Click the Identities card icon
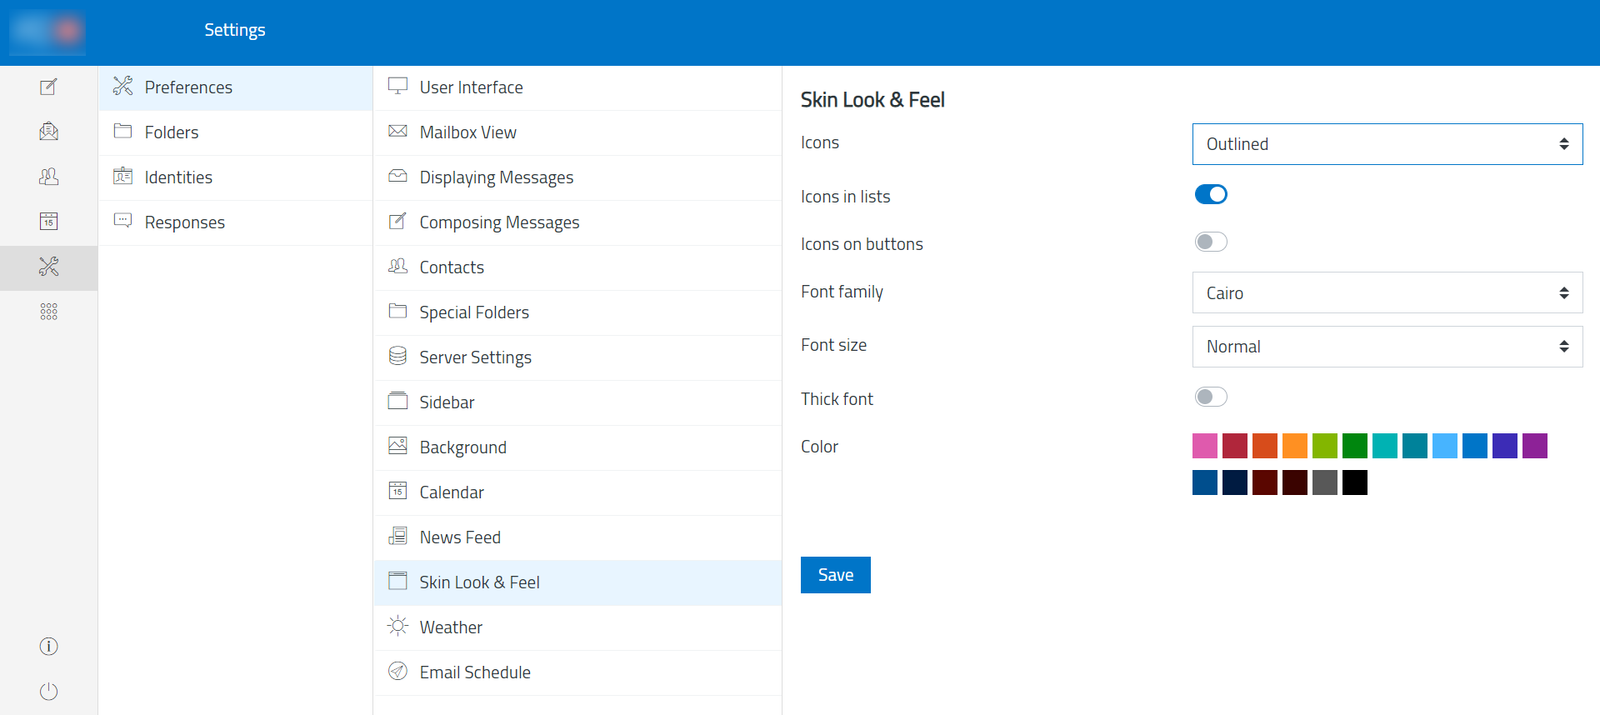This screenshot has height=715, width=1600. (x=123, y=176)
